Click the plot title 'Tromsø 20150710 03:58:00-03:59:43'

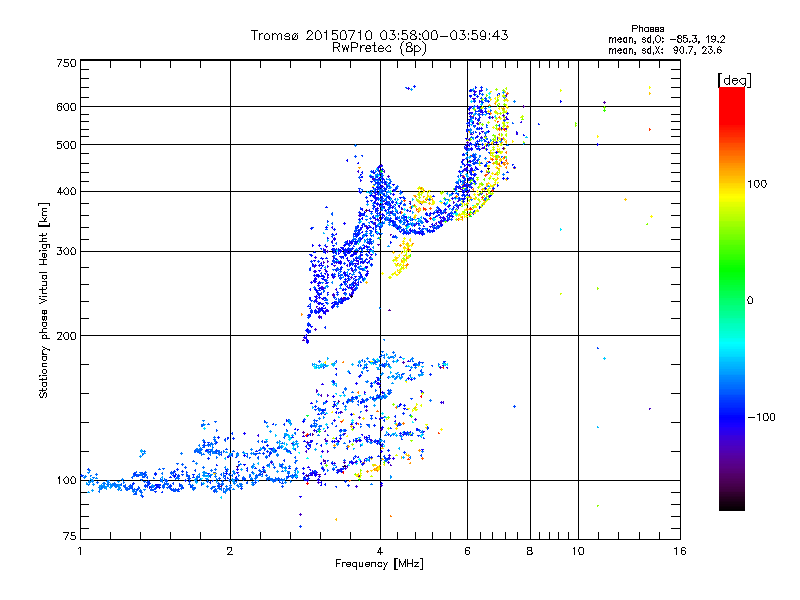[379, 35]
